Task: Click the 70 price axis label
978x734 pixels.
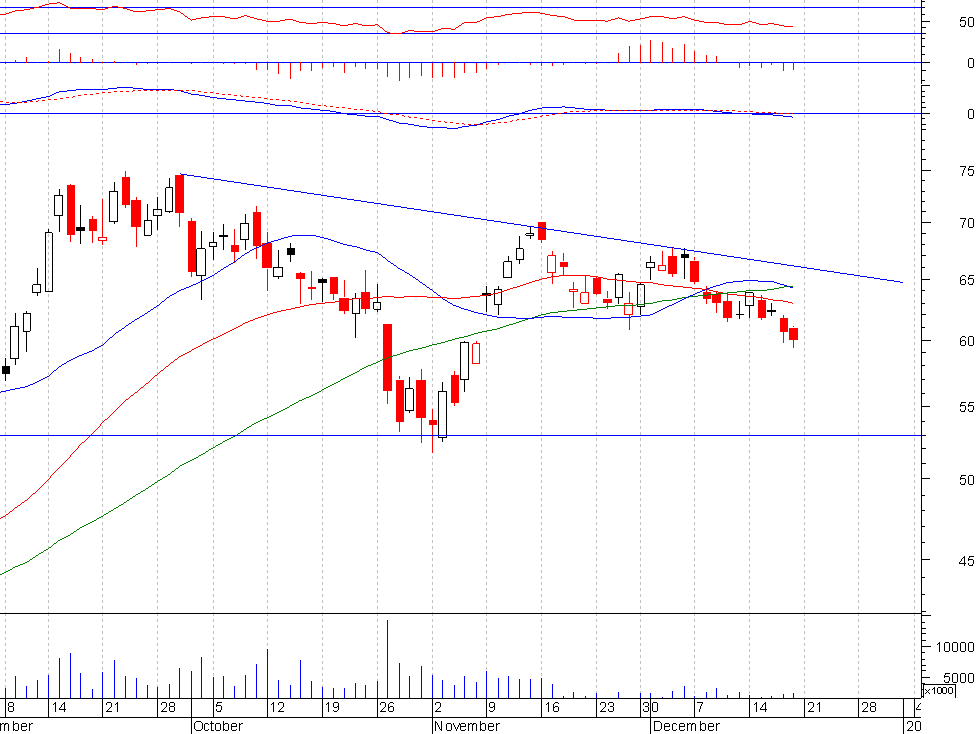Action: [x=966, y=223]
